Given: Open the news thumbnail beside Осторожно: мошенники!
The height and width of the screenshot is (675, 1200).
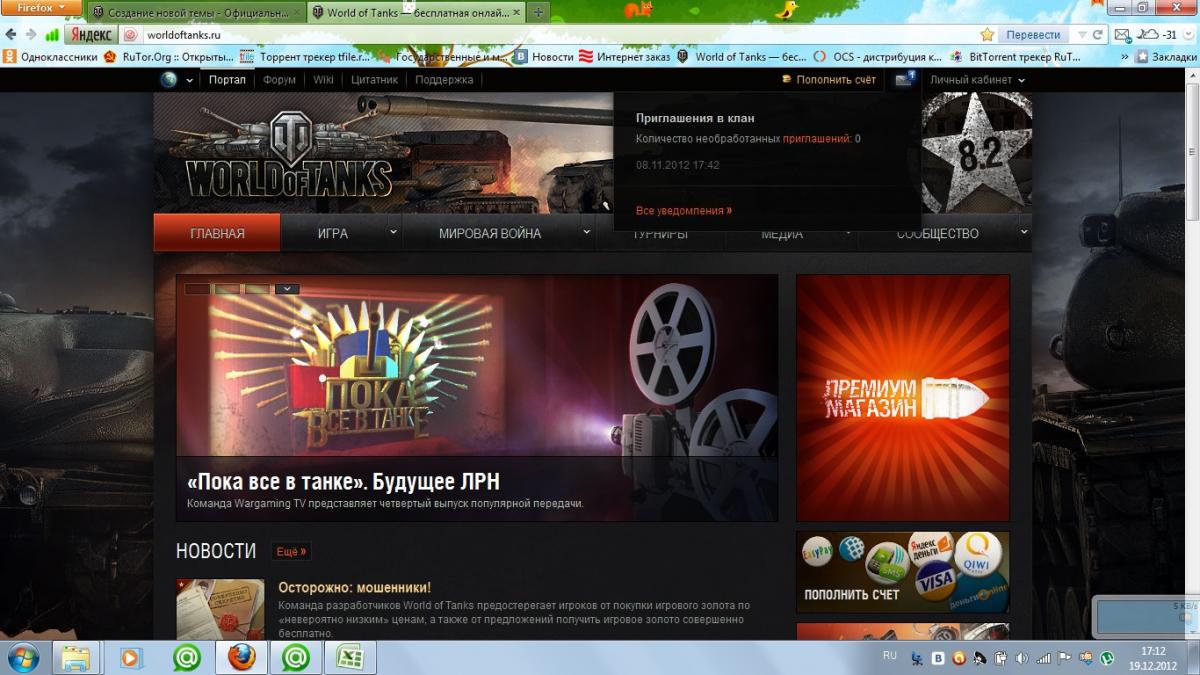Looking at the screenshot, I should point(220,608).
